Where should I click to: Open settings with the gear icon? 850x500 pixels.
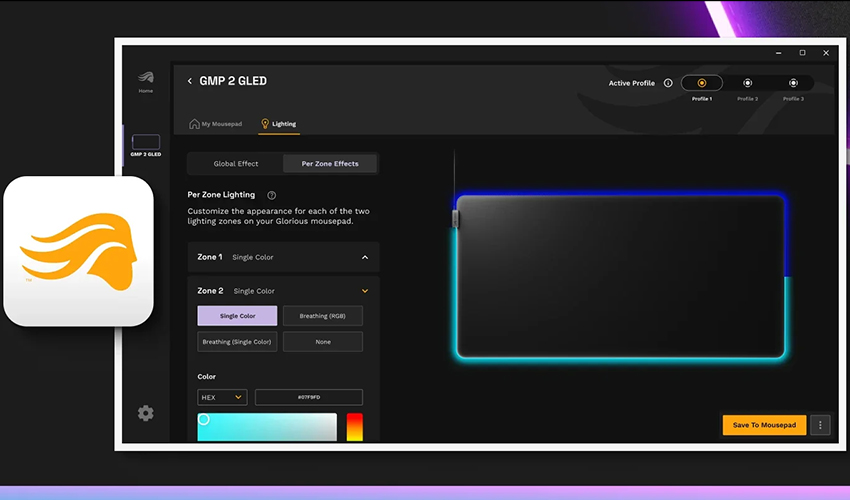point(145,413)
